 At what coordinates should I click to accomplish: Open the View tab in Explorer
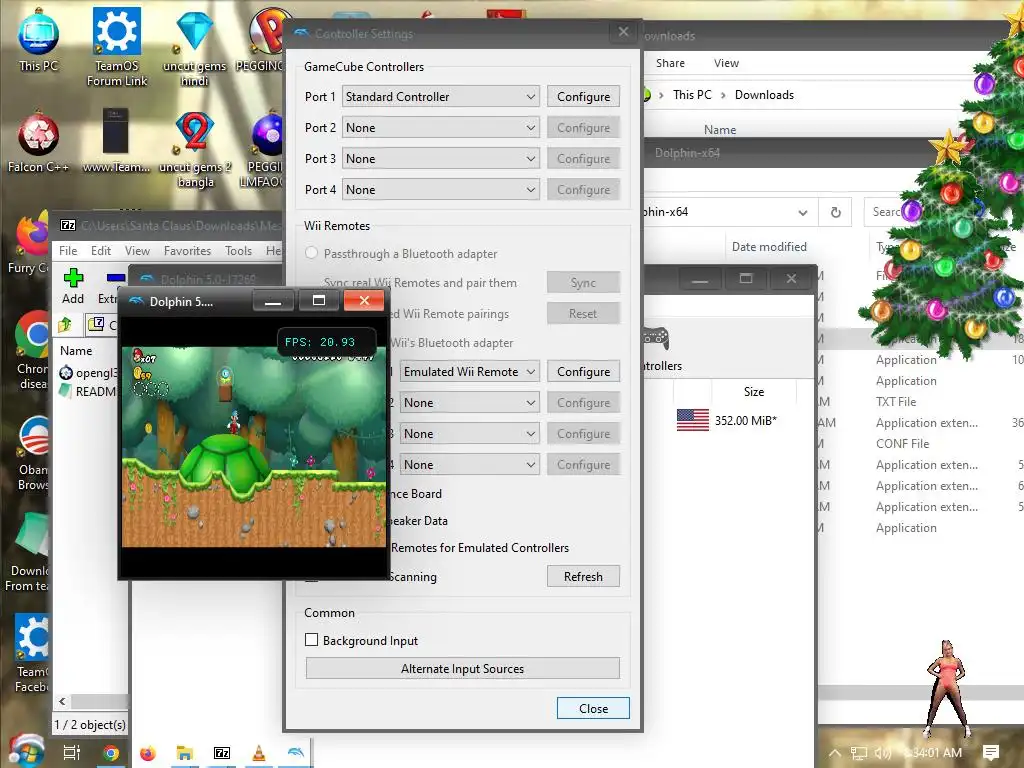click(x=726, y=63)
